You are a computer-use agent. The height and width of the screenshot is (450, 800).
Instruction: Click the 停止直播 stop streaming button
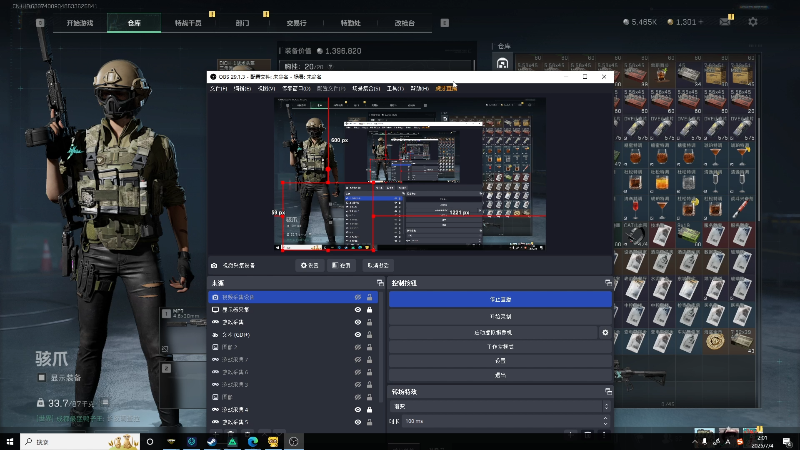click(500, 299)
